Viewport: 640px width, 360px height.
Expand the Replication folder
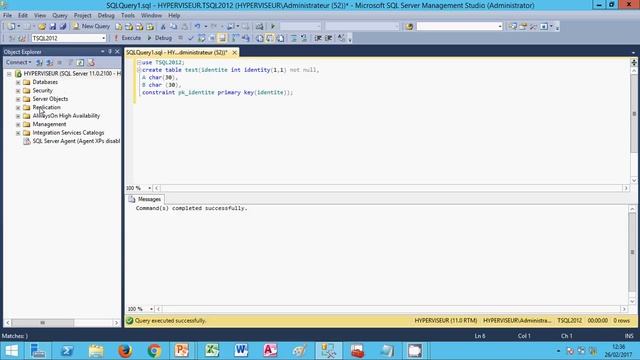click(x=18, y=108)
